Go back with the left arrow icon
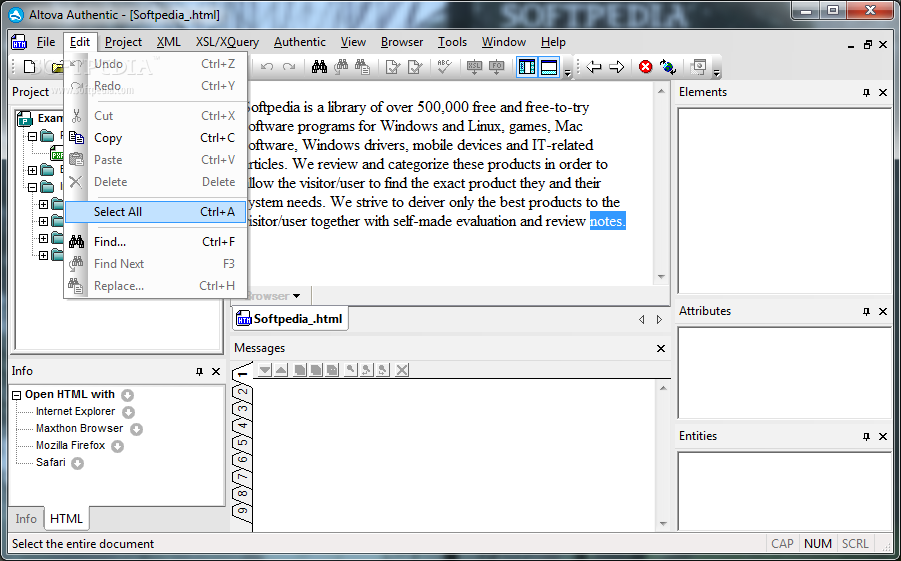 [594, 67]
